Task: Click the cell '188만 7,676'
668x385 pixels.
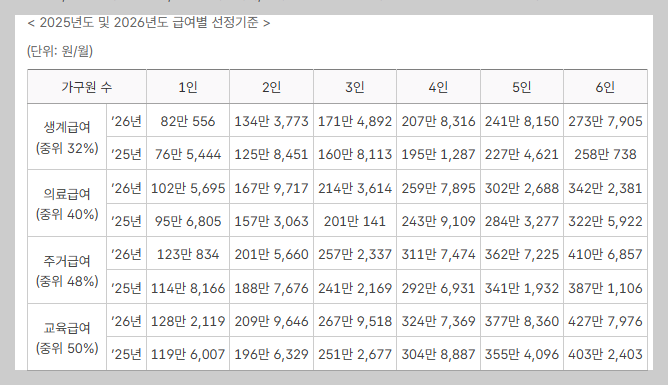Action: [x=271, y=288]
